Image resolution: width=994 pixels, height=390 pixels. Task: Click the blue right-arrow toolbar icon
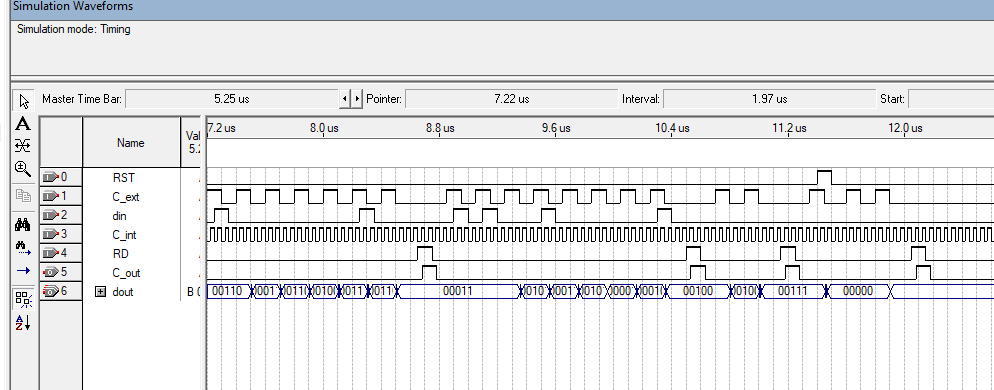click(23, 271)
